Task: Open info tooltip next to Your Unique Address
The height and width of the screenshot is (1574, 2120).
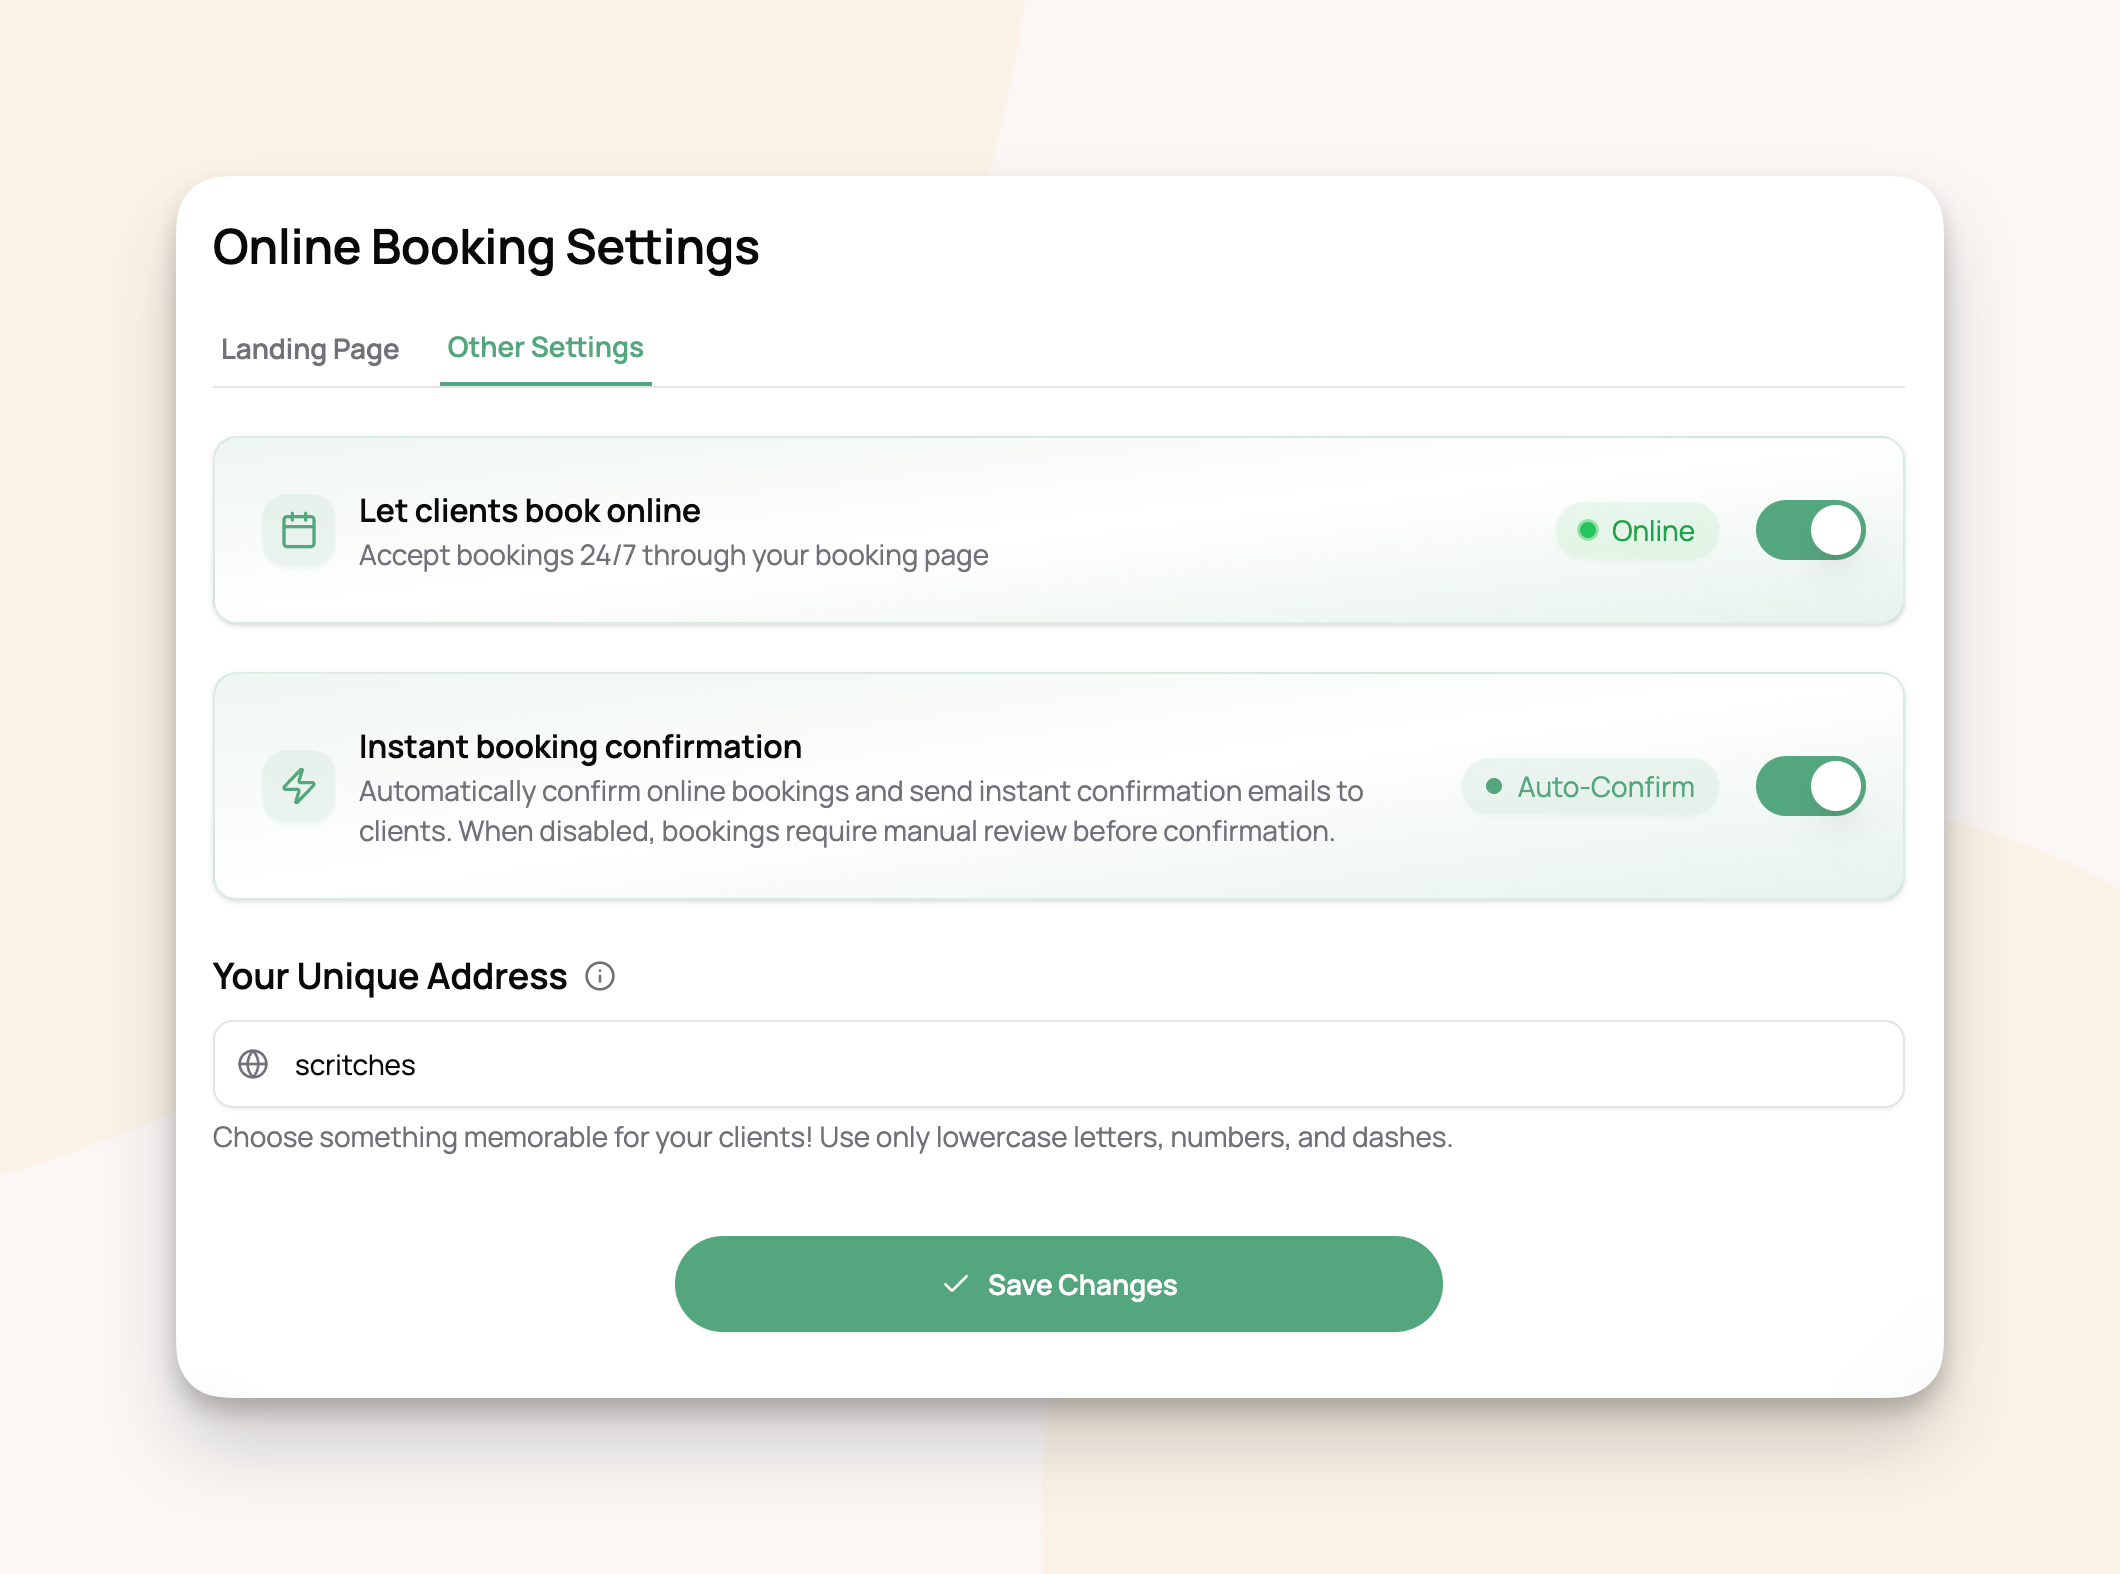Action: pyautogui.click(x=600, y=976)
